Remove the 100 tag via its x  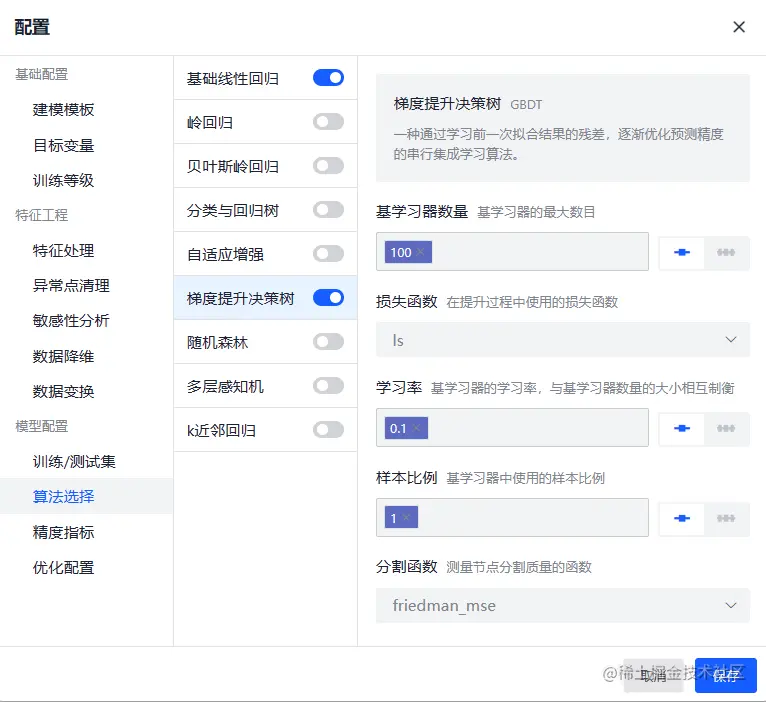[x=420, y=252]
